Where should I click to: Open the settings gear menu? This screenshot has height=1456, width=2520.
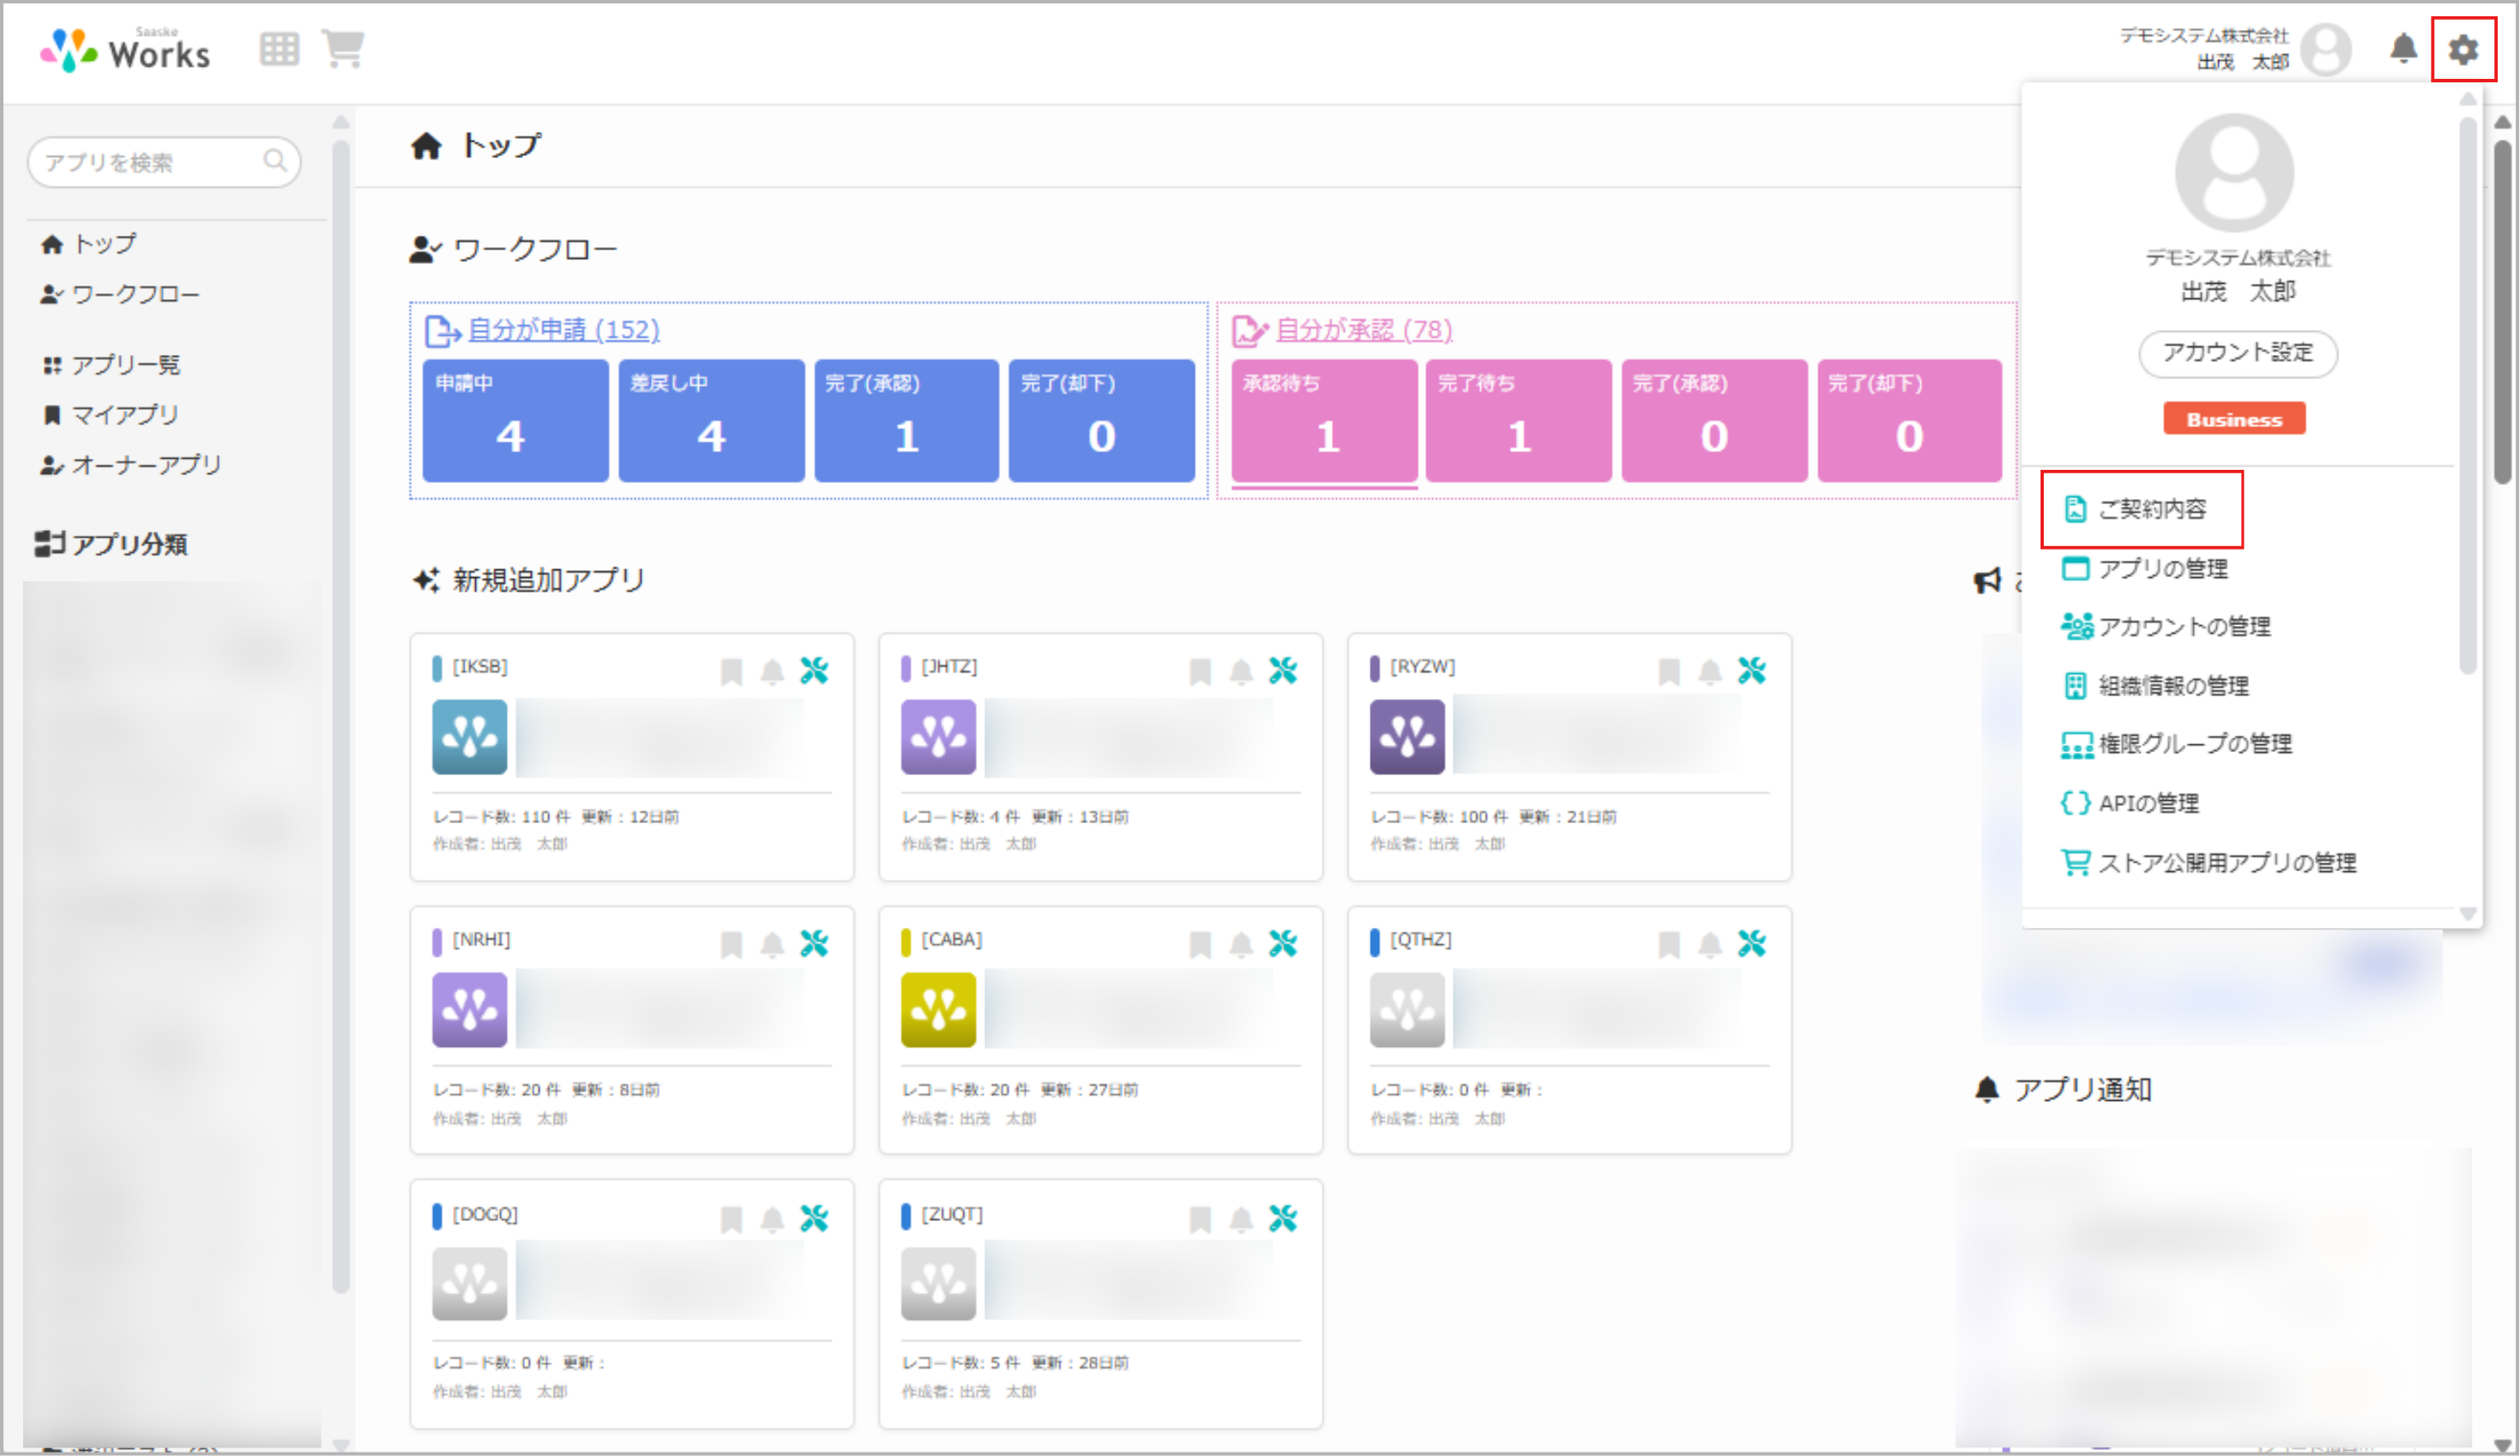(x=2463, y=49)
